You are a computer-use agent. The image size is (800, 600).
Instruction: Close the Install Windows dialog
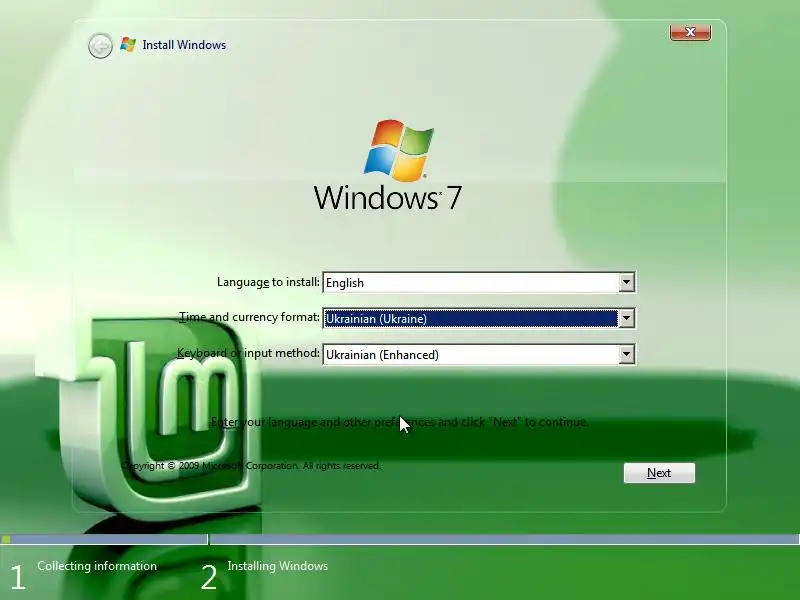[x=690, y=32]
